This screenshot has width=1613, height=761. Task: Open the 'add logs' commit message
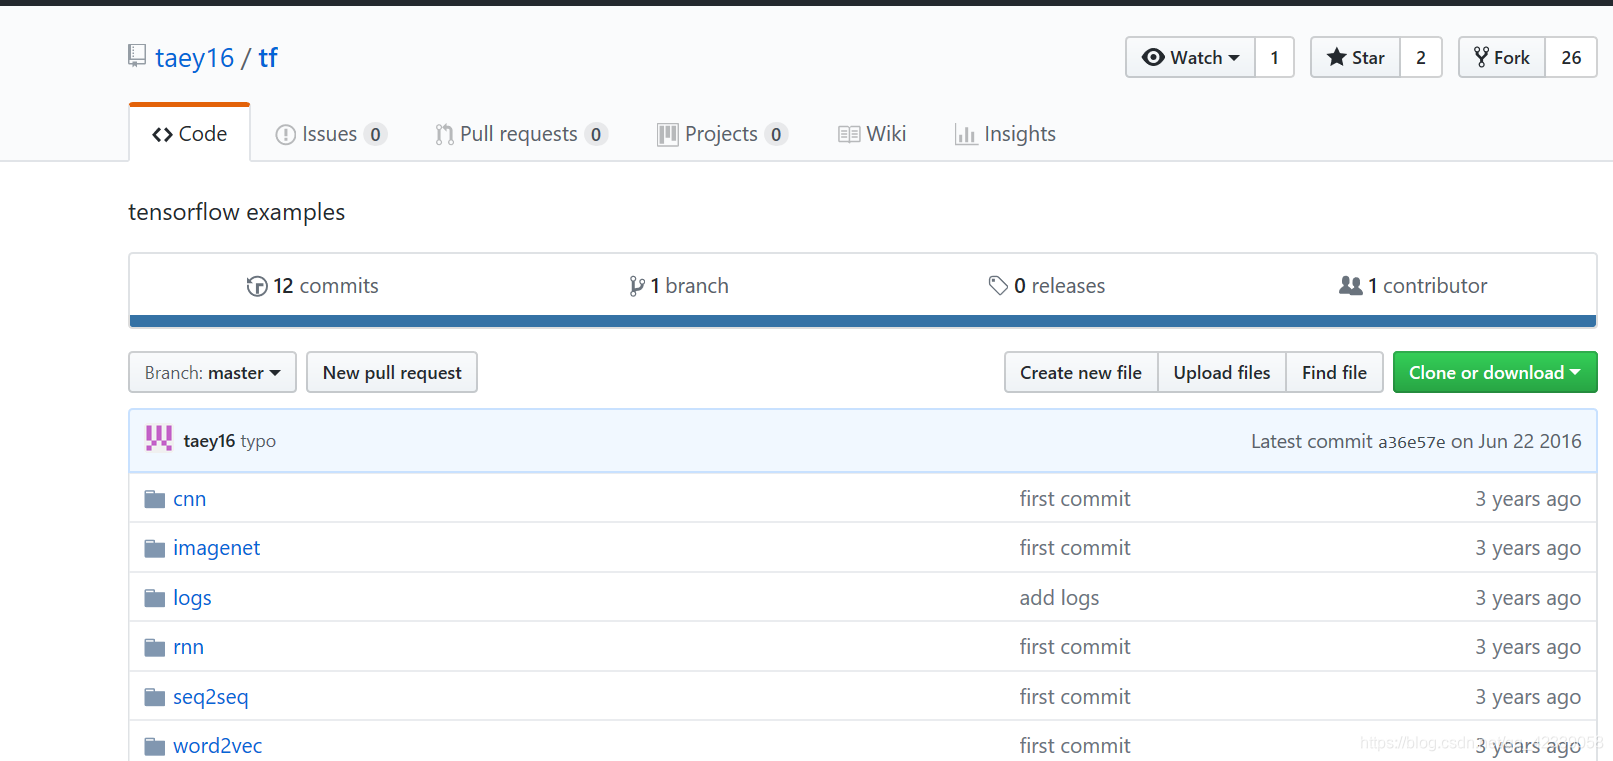click(1059, 598)
